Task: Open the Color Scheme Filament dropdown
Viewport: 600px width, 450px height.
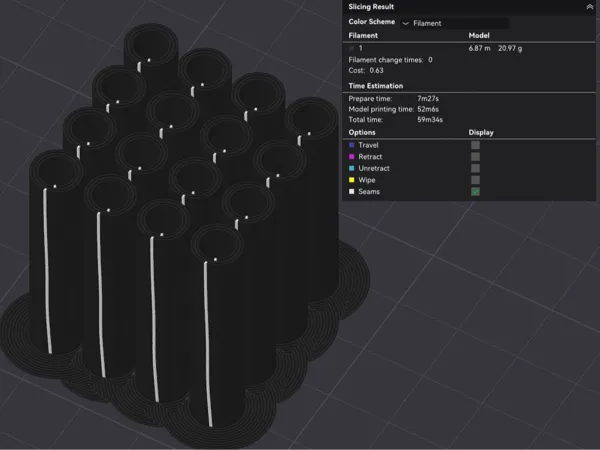Action: click(x=455, y=23)
